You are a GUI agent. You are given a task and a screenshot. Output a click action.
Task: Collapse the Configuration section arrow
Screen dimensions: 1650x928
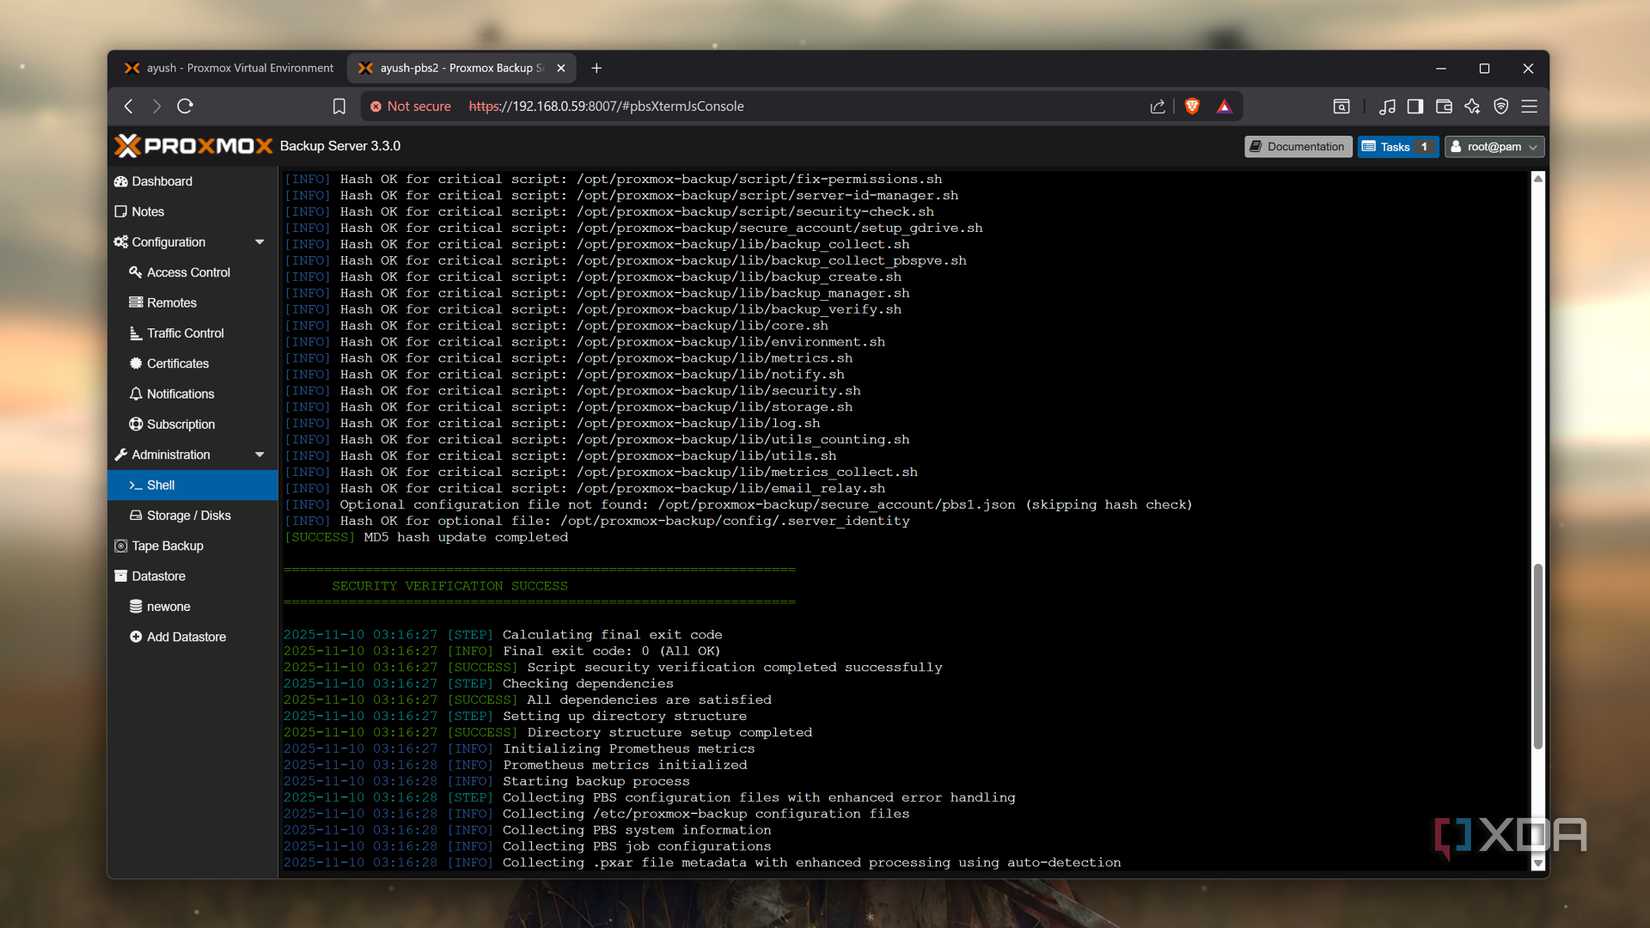point(260,242)
